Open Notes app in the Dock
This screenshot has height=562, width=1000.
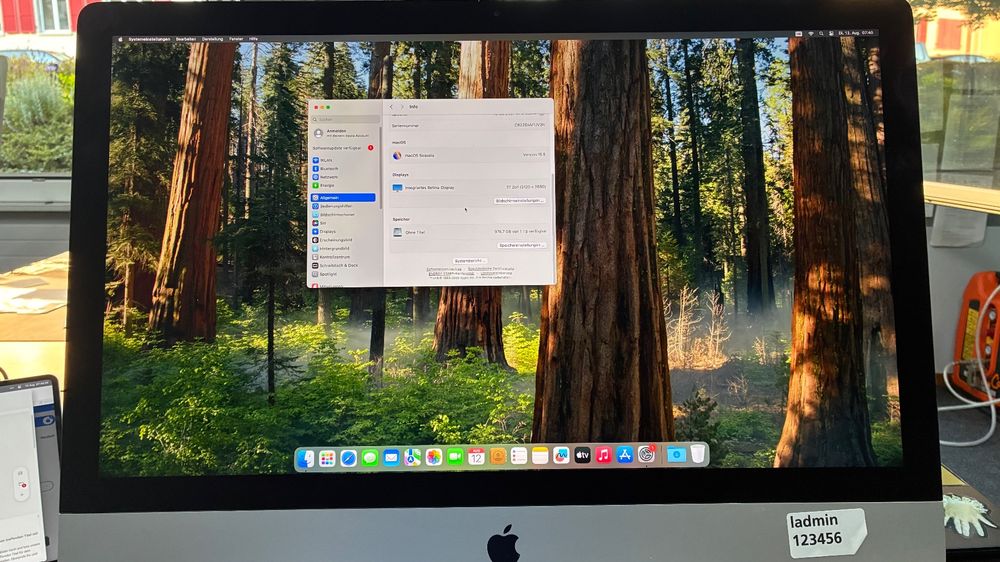[540, 455]
